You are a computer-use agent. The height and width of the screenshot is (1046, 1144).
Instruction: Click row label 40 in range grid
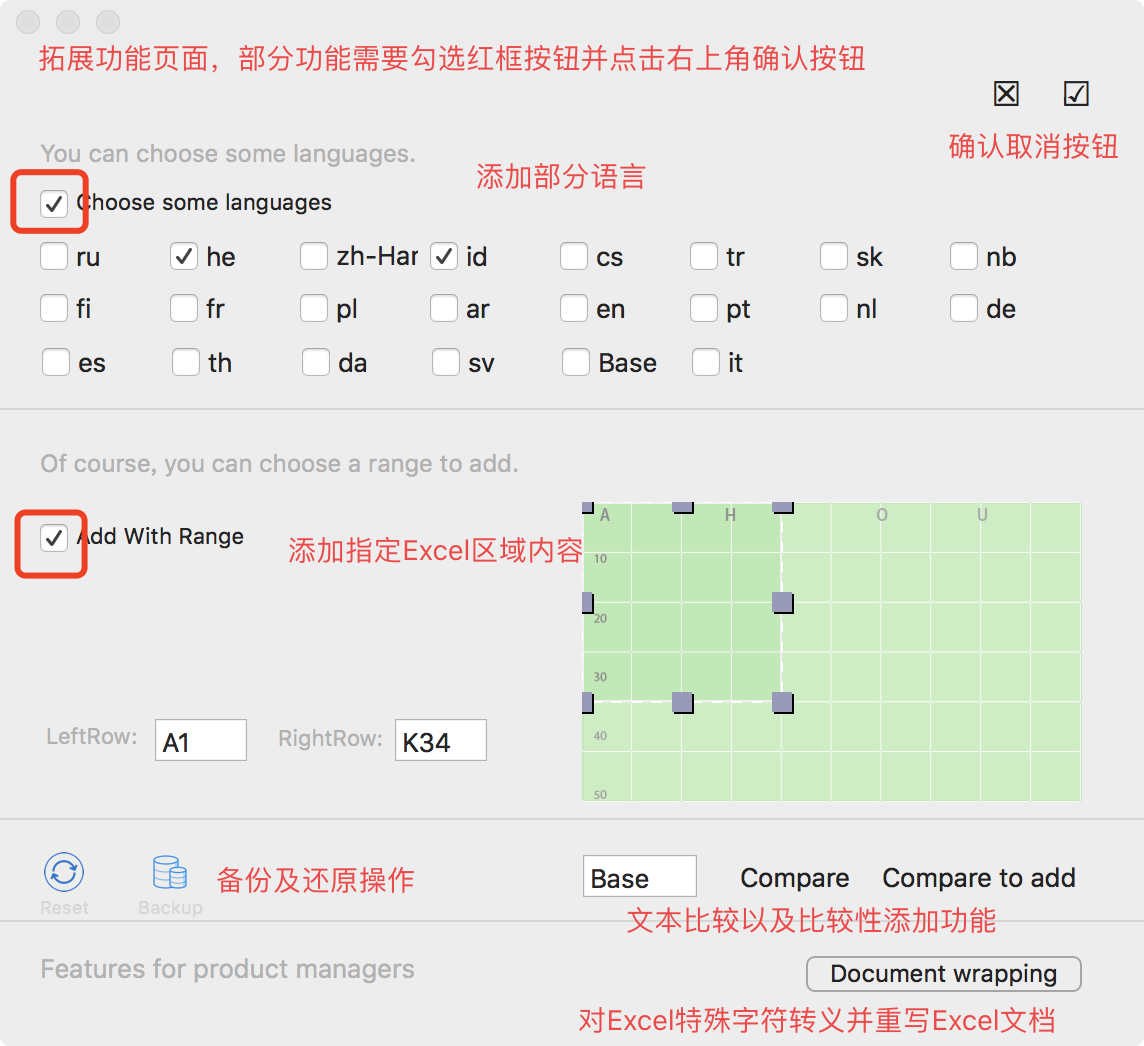pyautogui.click(x=600, y=736)
